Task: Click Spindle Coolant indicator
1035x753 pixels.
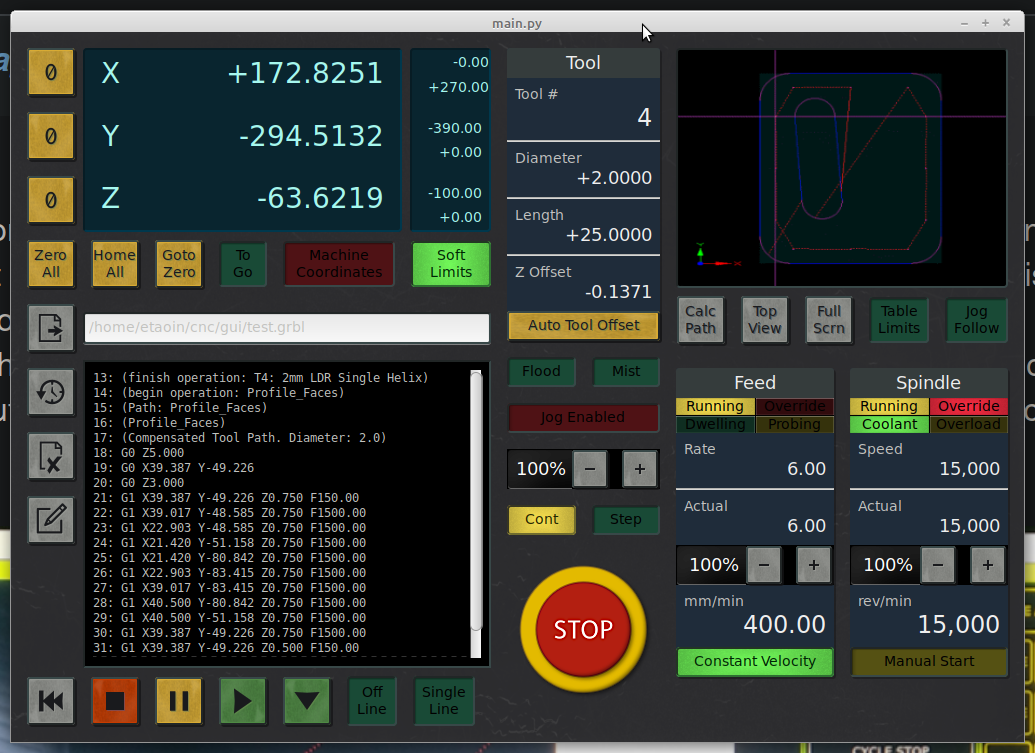Action: point(889,424)
